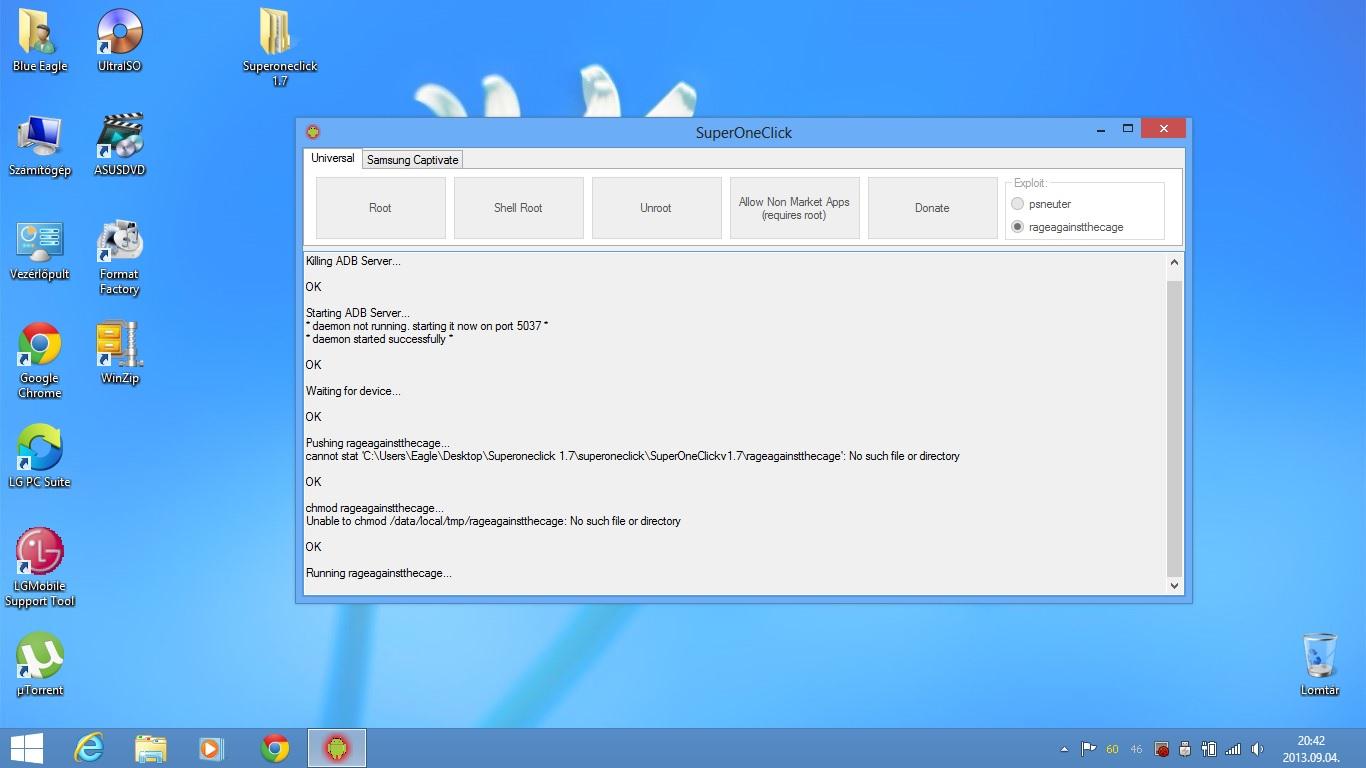Open the Lomtár recycle bin

click(x=1320, y=665)
